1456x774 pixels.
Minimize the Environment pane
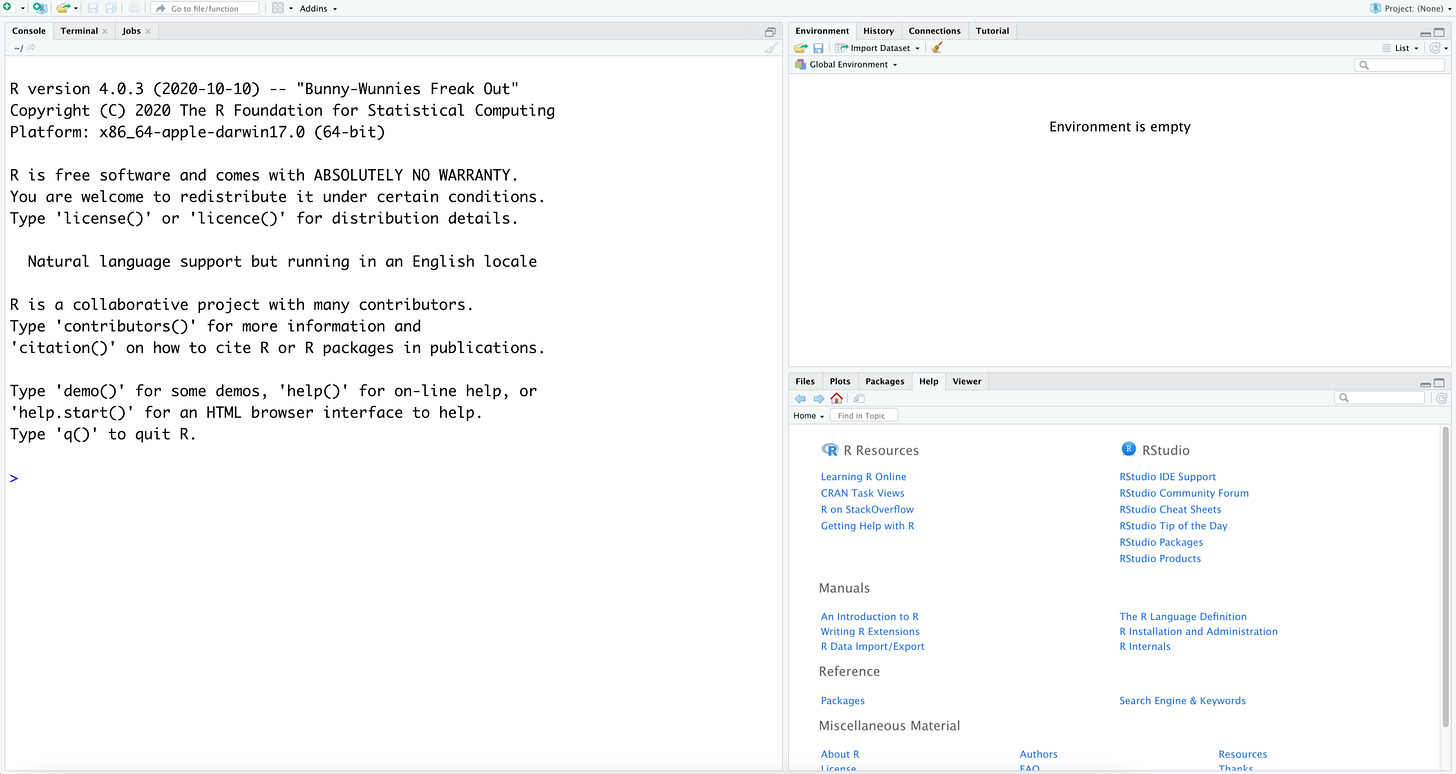click(1426, 33)
